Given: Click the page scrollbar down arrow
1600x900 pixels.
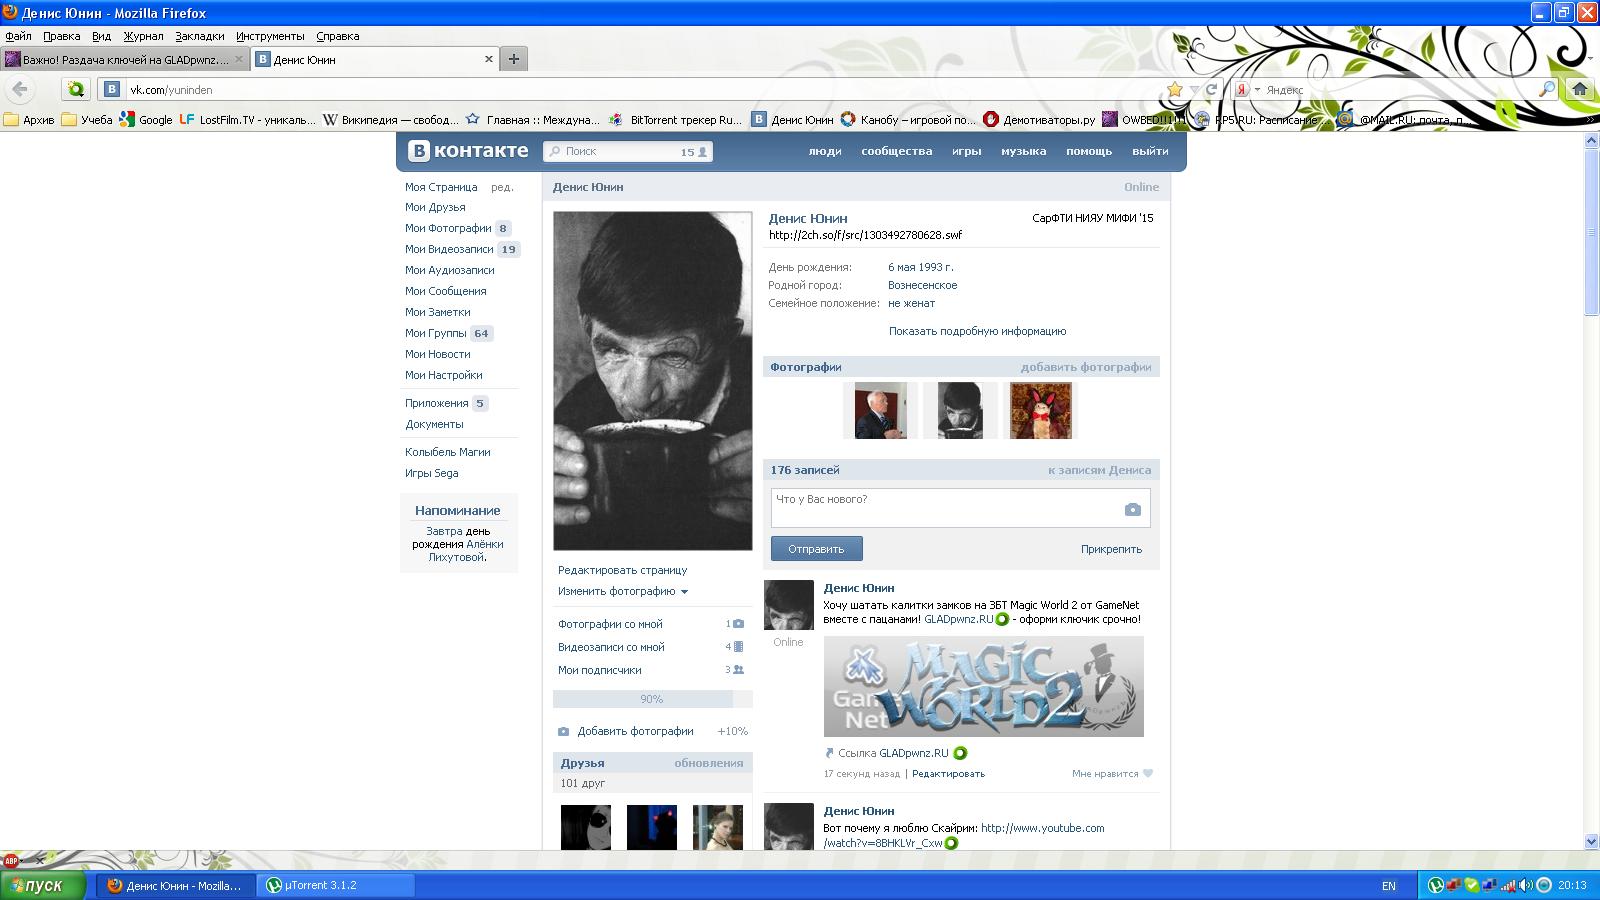Looking at the screenshot, I should click(x=1592, y=842).
